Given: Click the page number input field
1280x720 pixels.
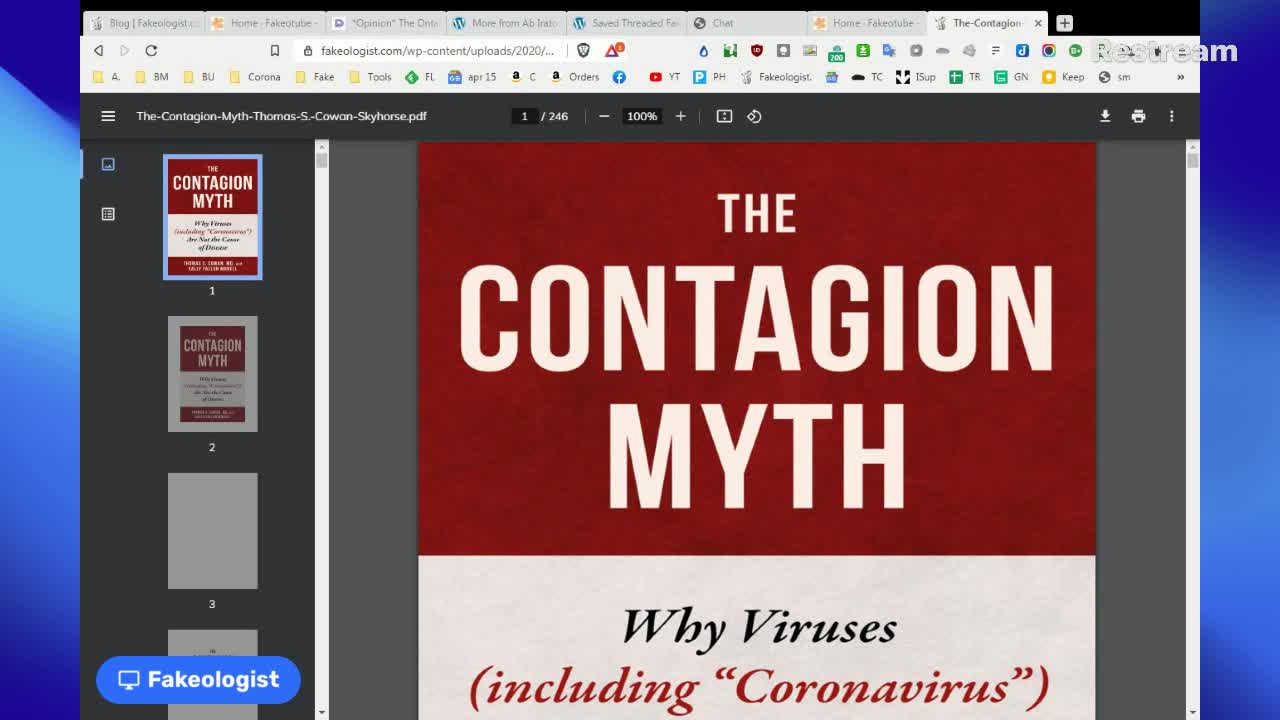Looking at the screenshot, I should pos(524,116).
